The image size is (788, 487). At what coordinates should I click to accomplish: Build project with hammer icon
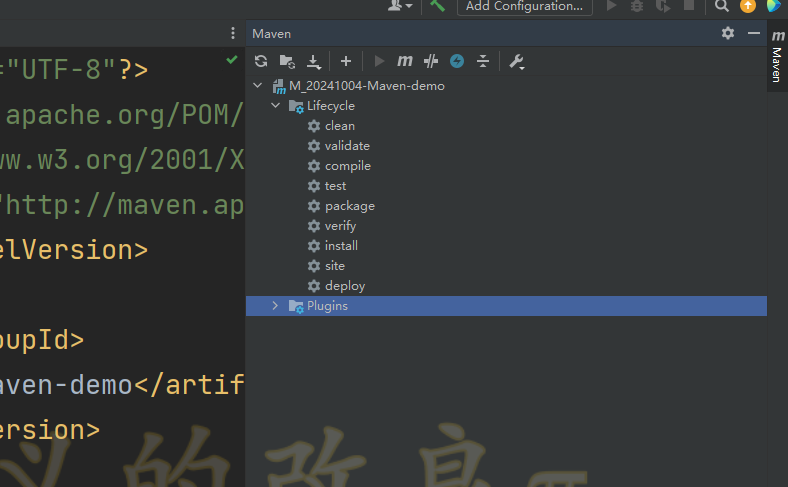point(437,6)
